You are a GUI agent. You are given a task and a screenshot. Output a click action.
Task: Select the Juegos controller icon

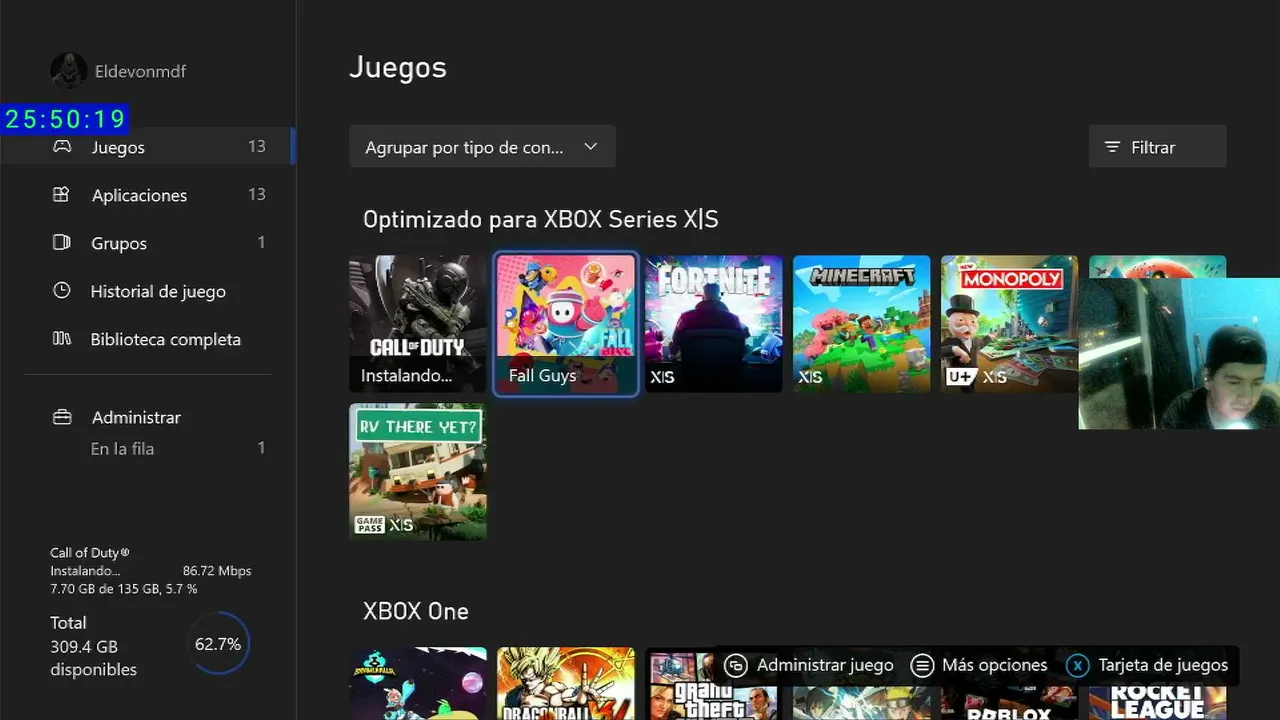(x=62, y=147)
